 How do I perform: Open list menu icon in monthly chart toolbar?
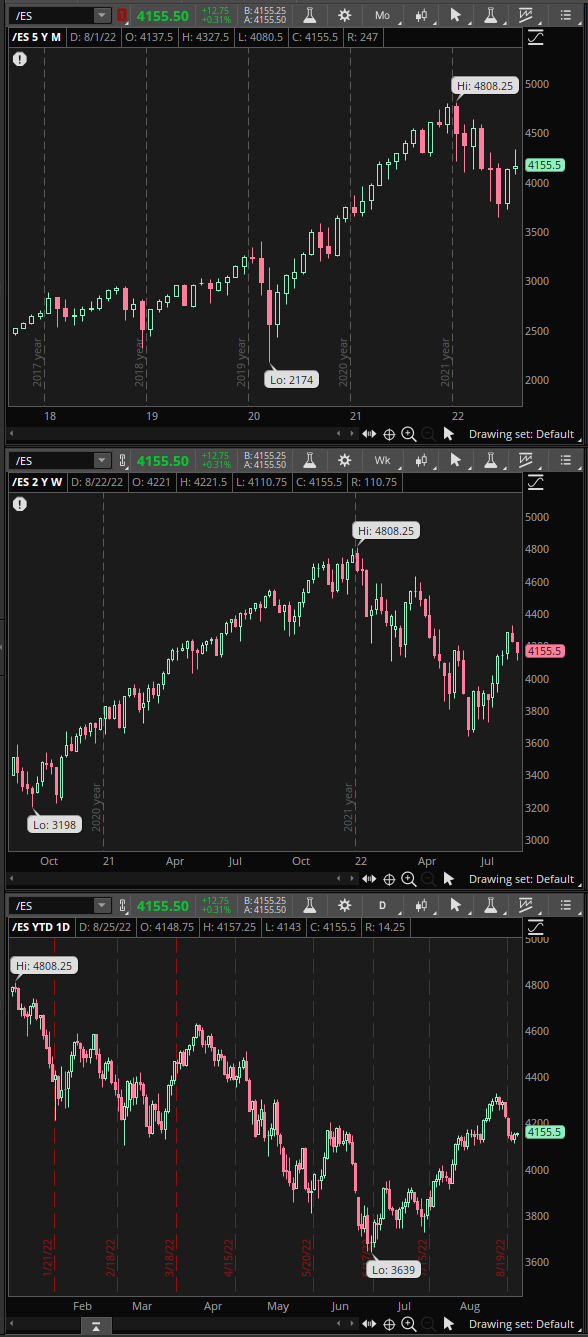click(x=565, y=15)
